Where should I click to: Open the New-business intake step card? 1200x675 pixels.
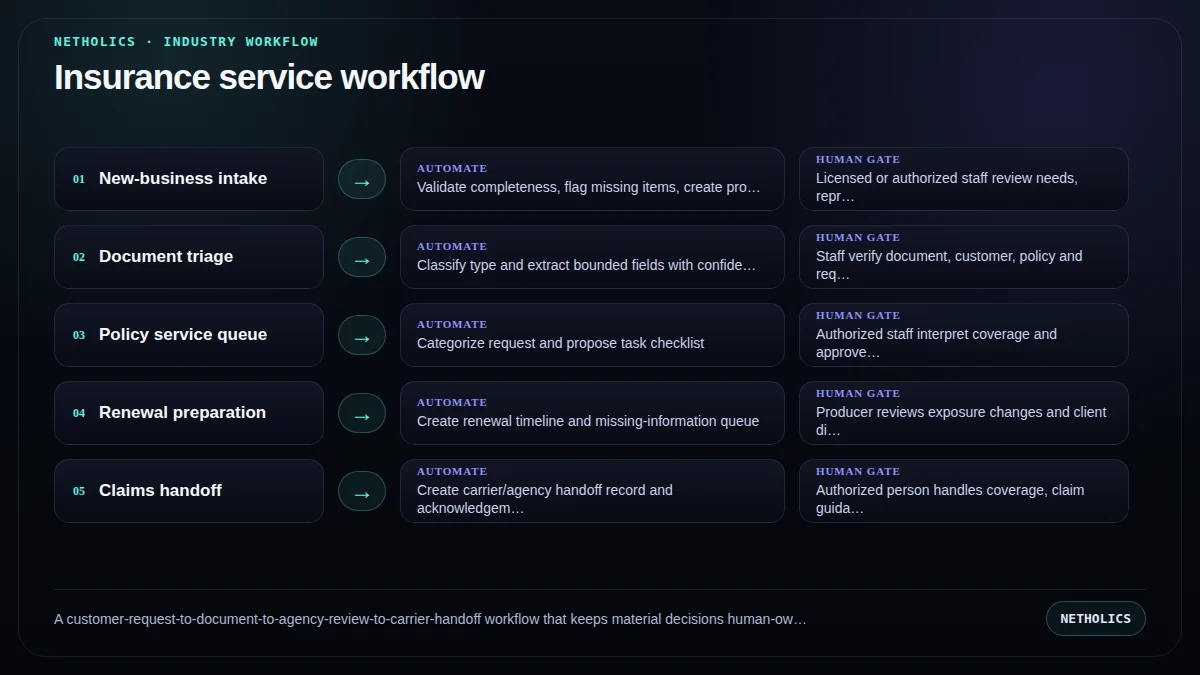click(x=189, y=179)
